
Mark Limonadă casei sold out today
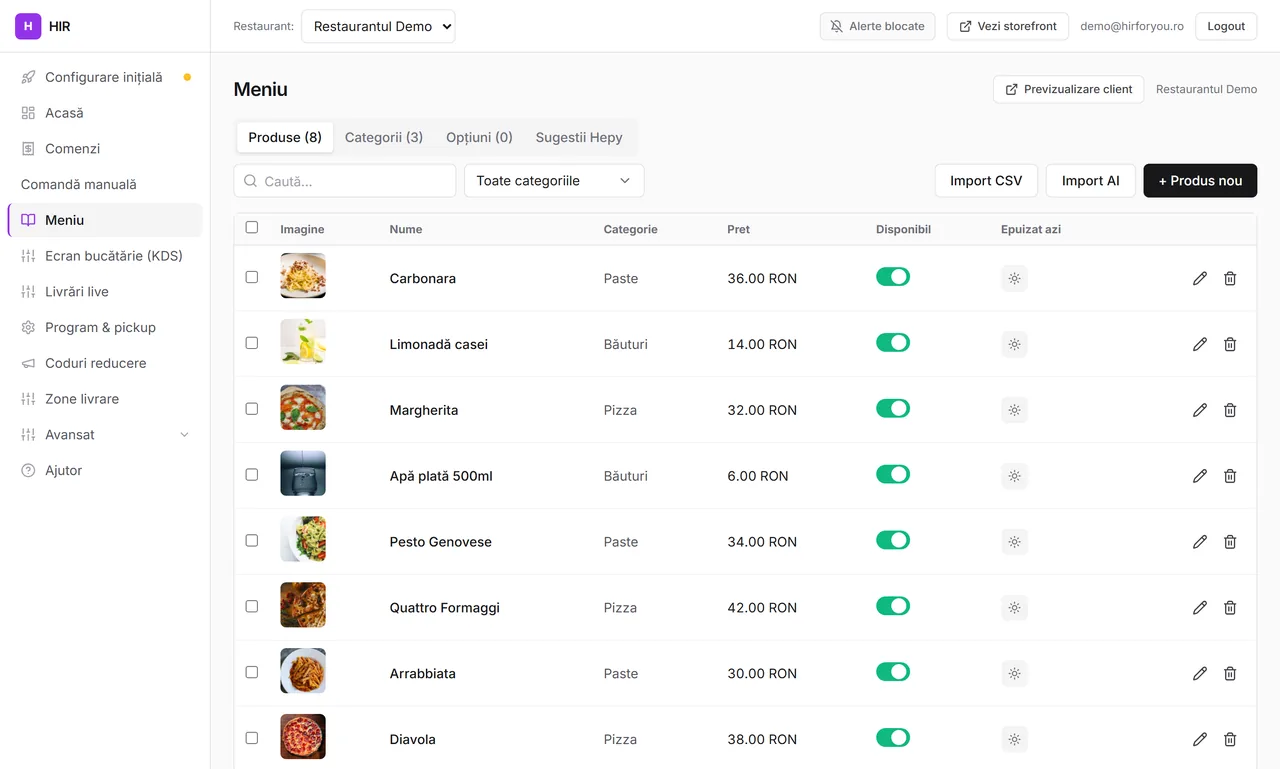(x=1014, y=344)
